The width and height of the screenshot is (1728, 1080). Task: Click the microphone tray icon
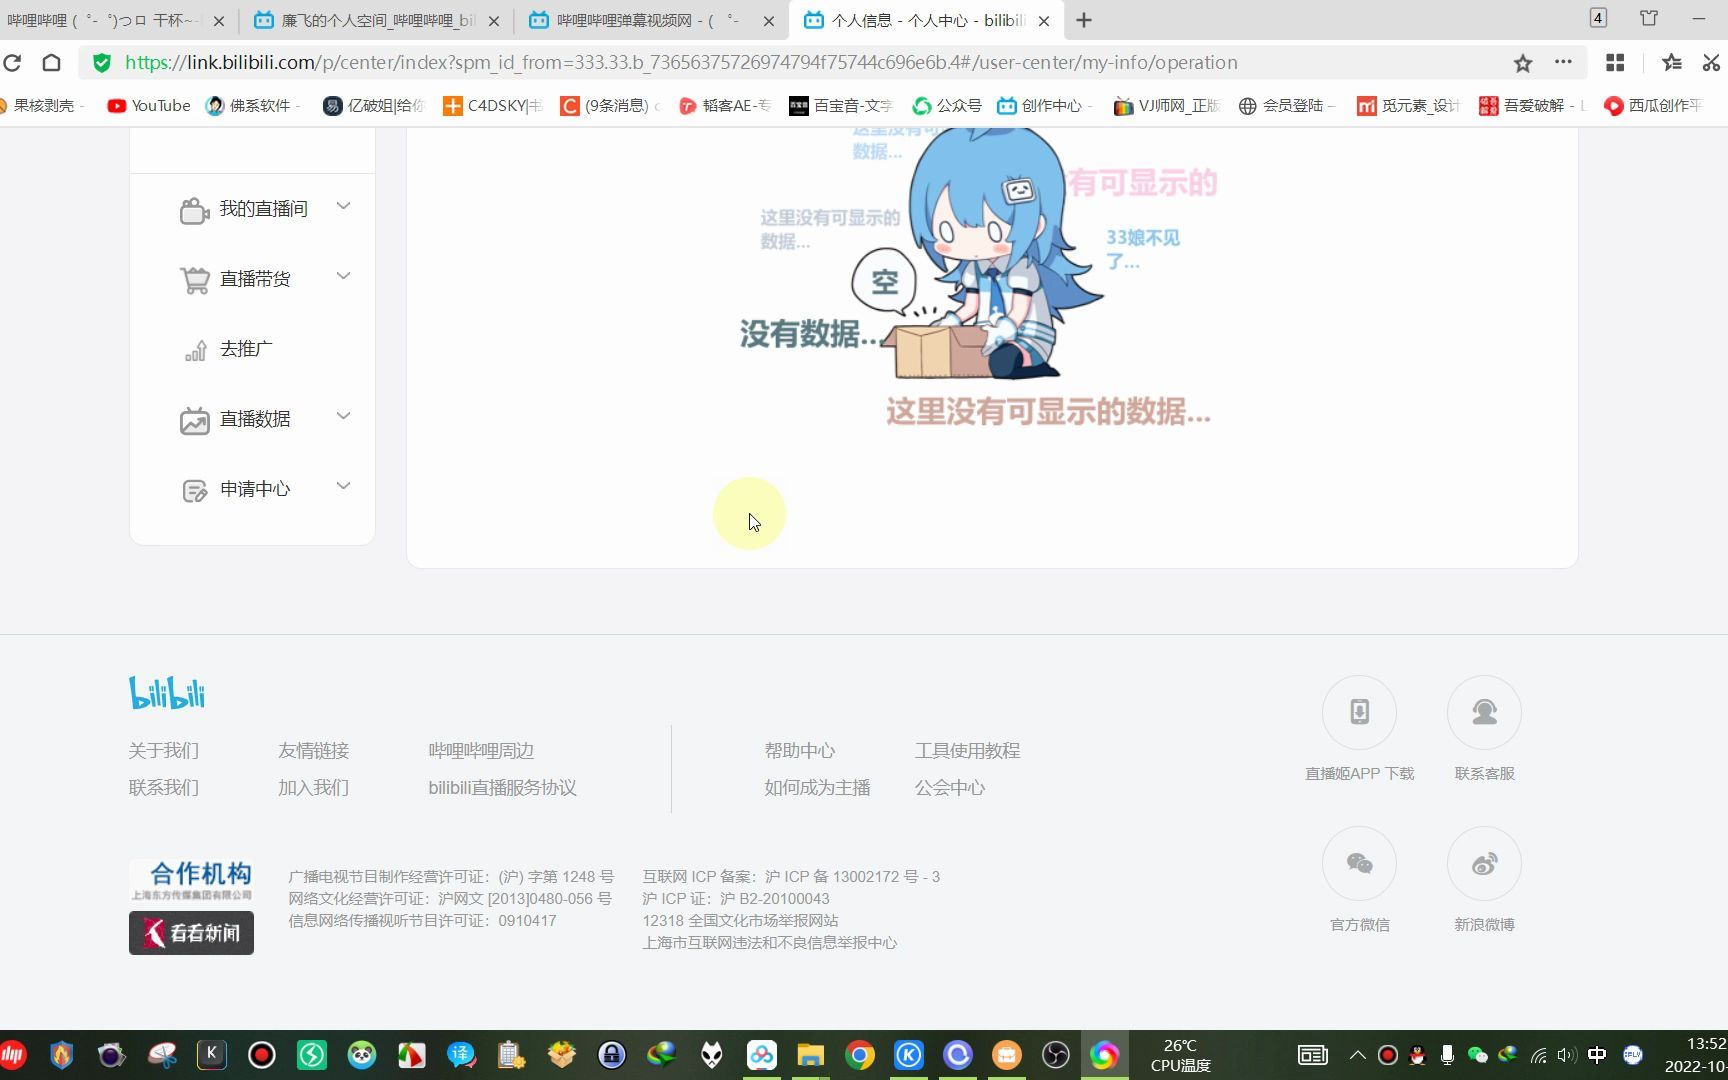1447,1055
